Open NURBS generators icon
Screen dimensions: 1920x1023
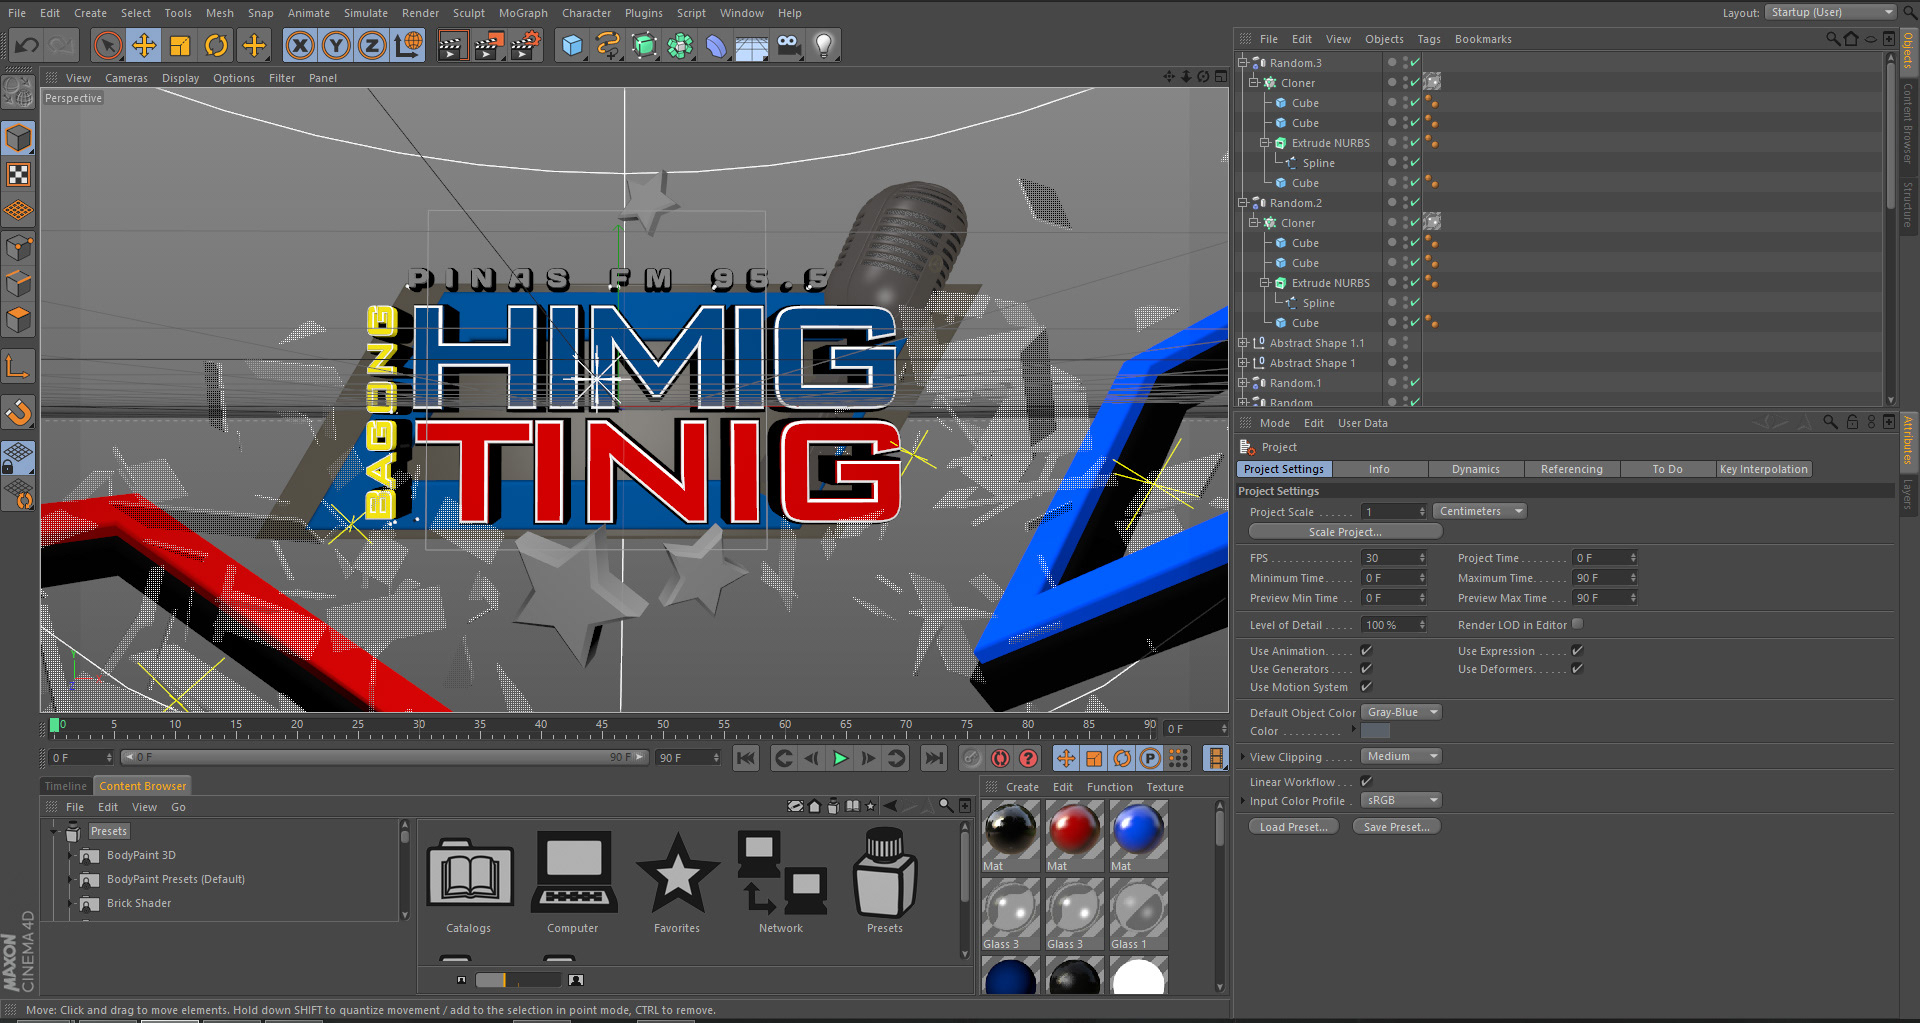[644, 45]
